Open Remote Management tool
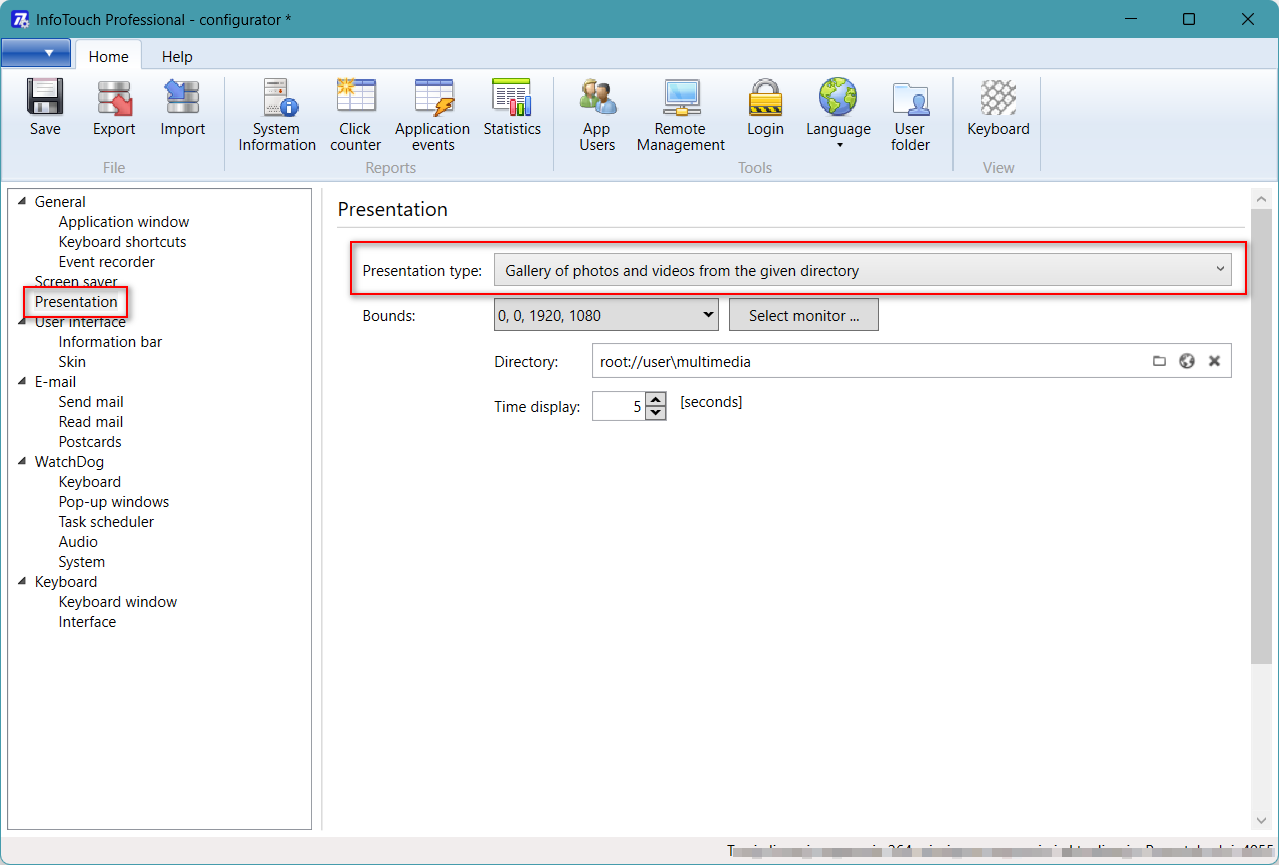This screenshot has width=1279, height=865. [x=681, y=115]
